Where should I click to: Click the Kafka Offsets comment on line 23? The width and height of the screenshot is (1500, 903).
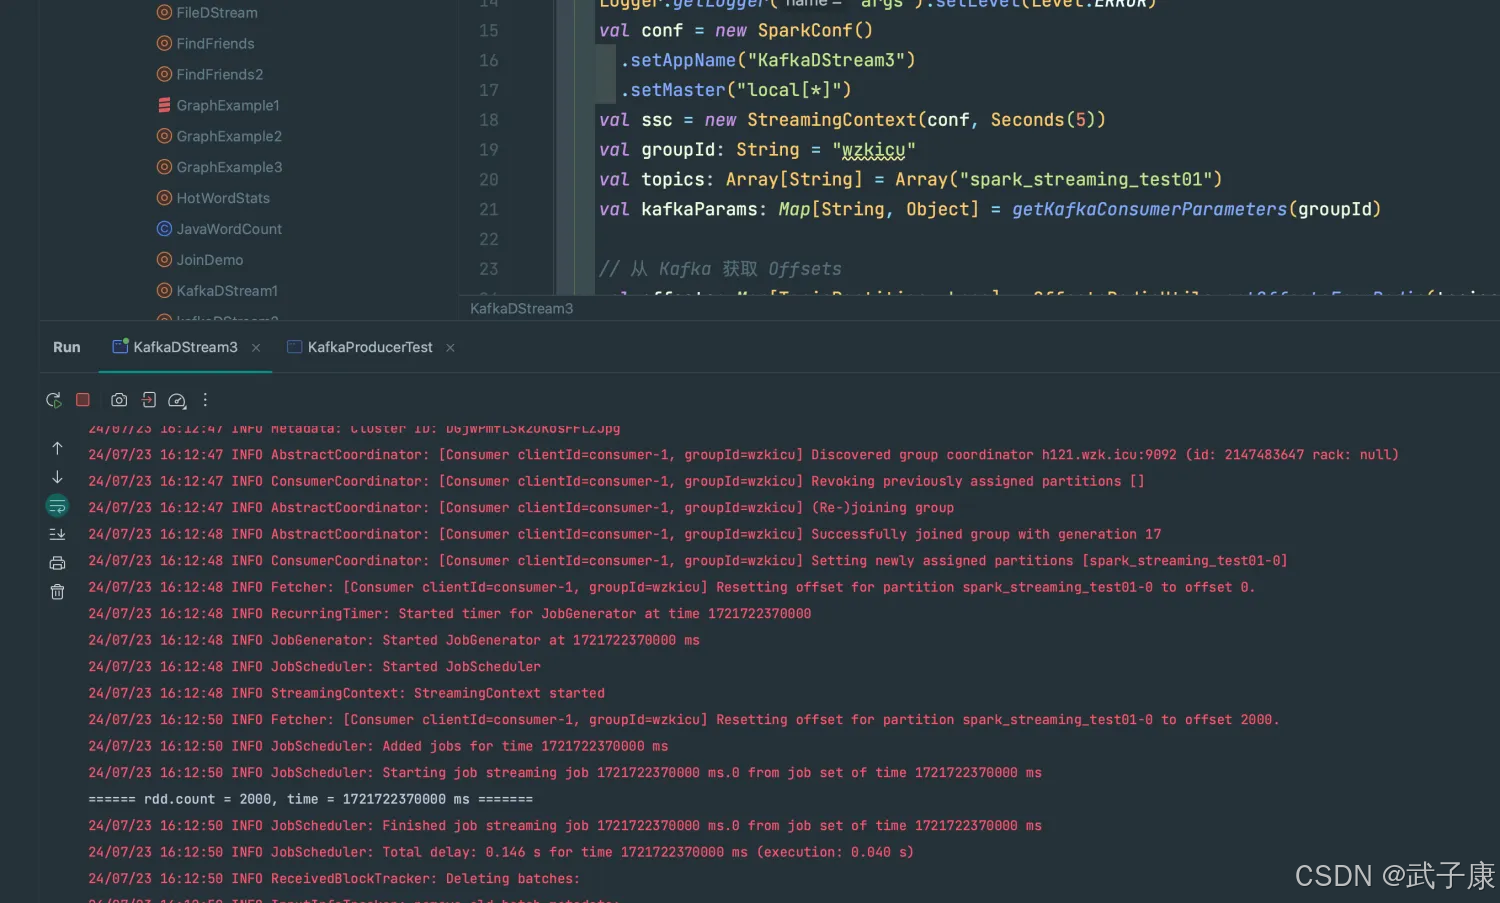pyautogui.click(x=720, y=269)
